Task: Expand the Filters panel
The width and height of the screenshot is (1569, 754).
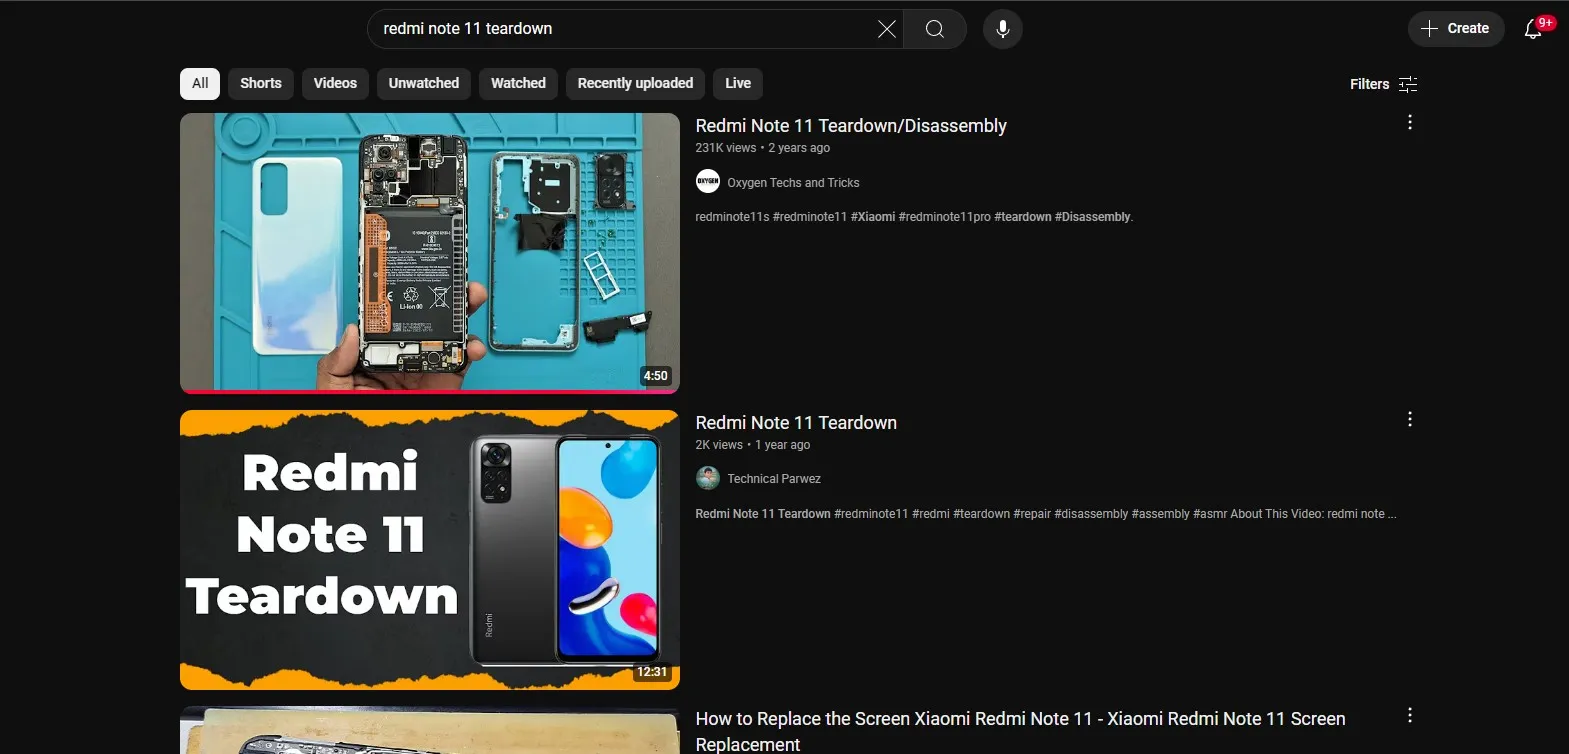Action: pos(1383,84)
